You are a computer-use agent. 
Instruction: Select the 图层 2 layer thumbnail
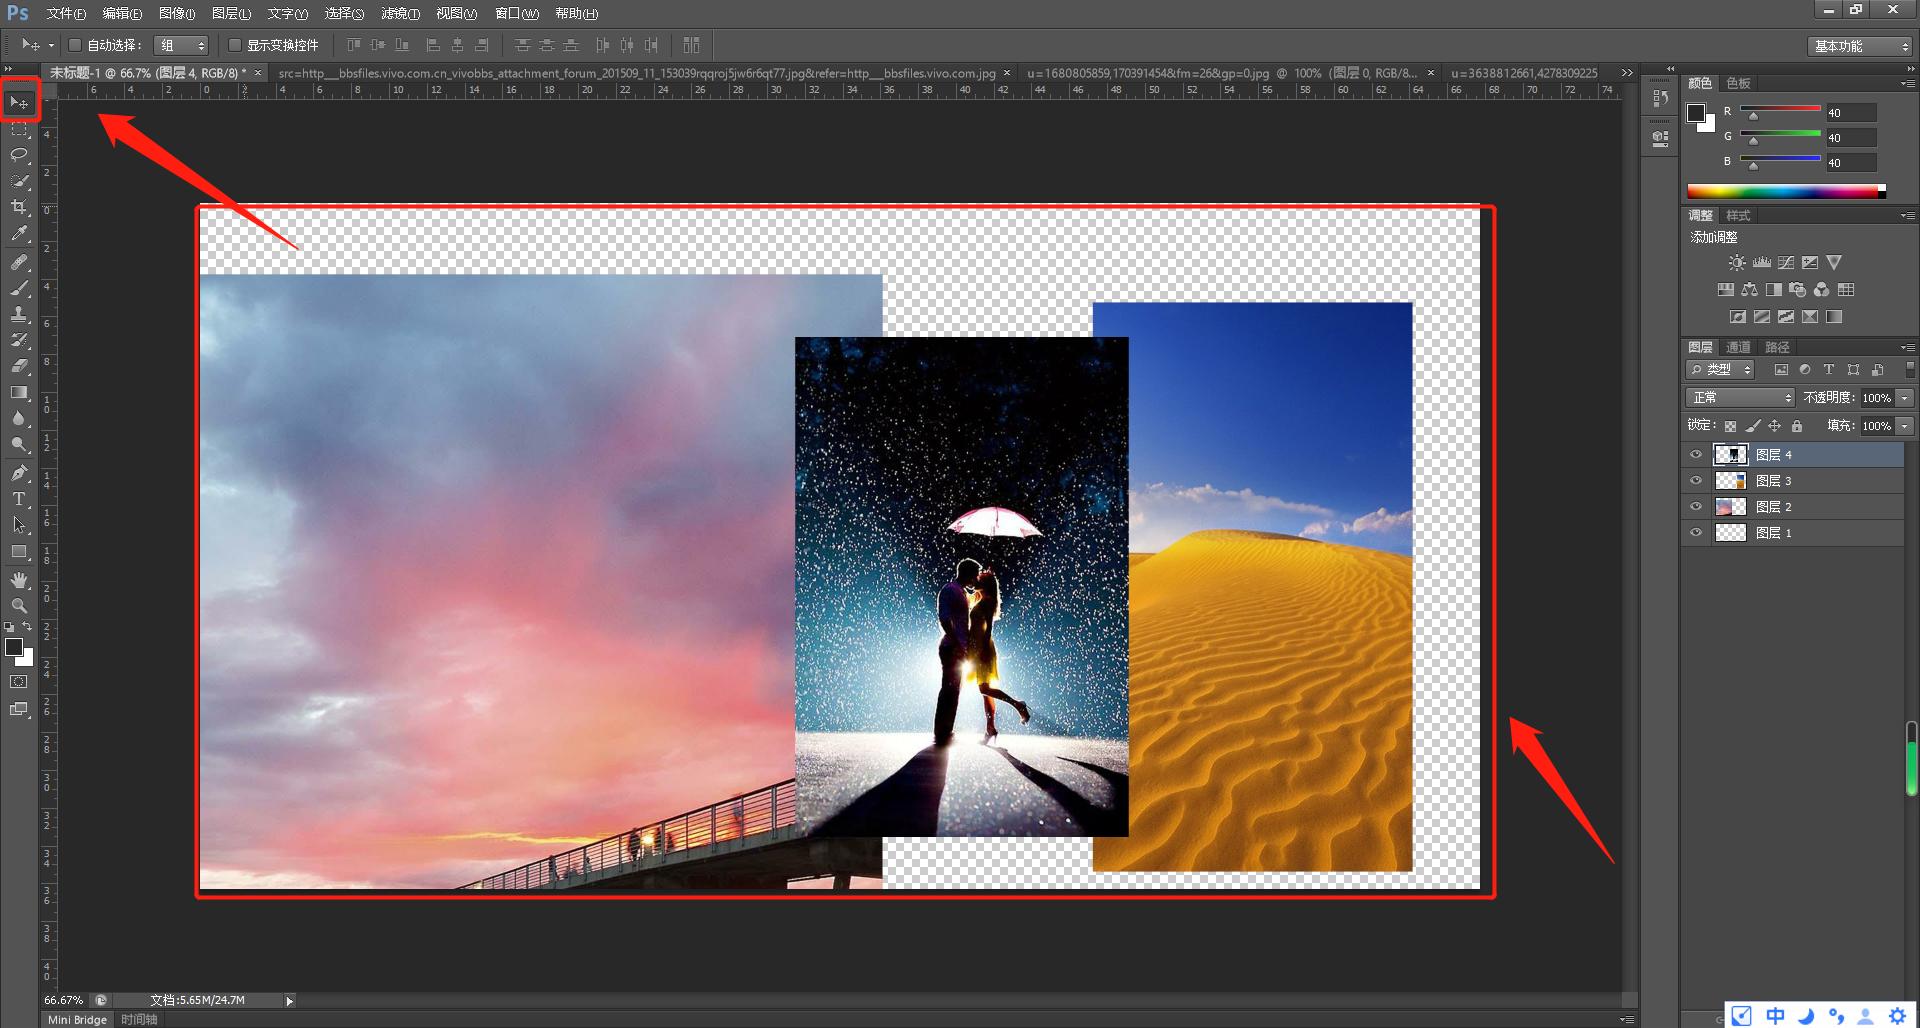[1730, 507]
